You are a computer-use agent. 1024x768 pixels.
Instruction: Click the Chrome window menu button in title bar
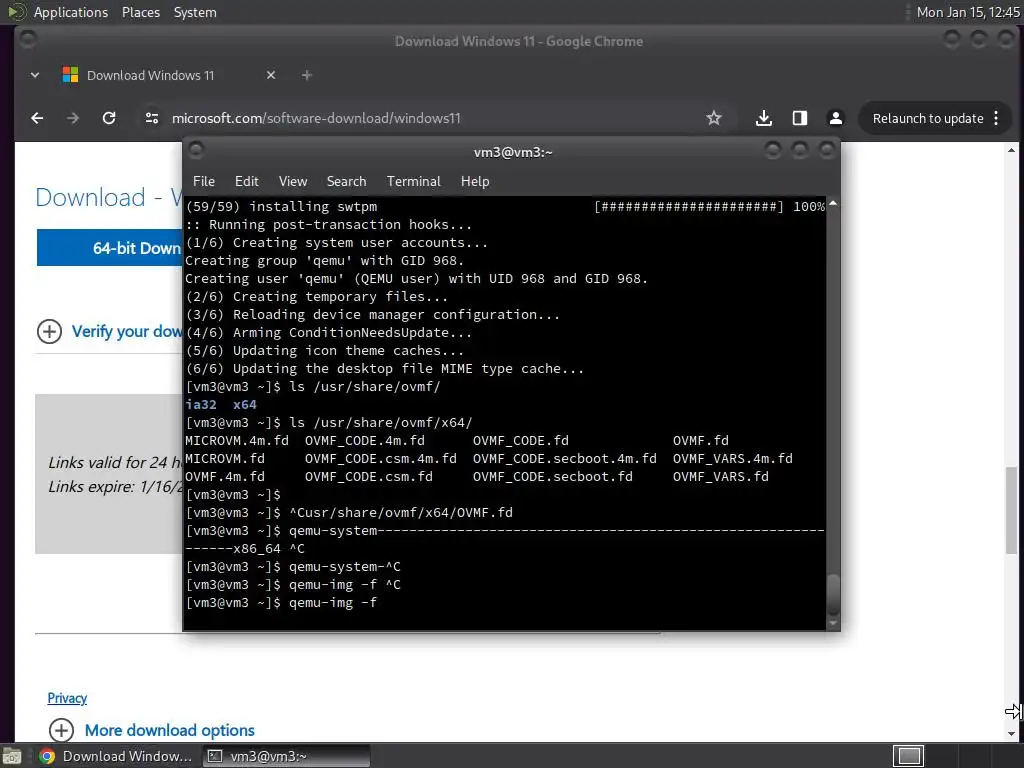click(27, 40)
